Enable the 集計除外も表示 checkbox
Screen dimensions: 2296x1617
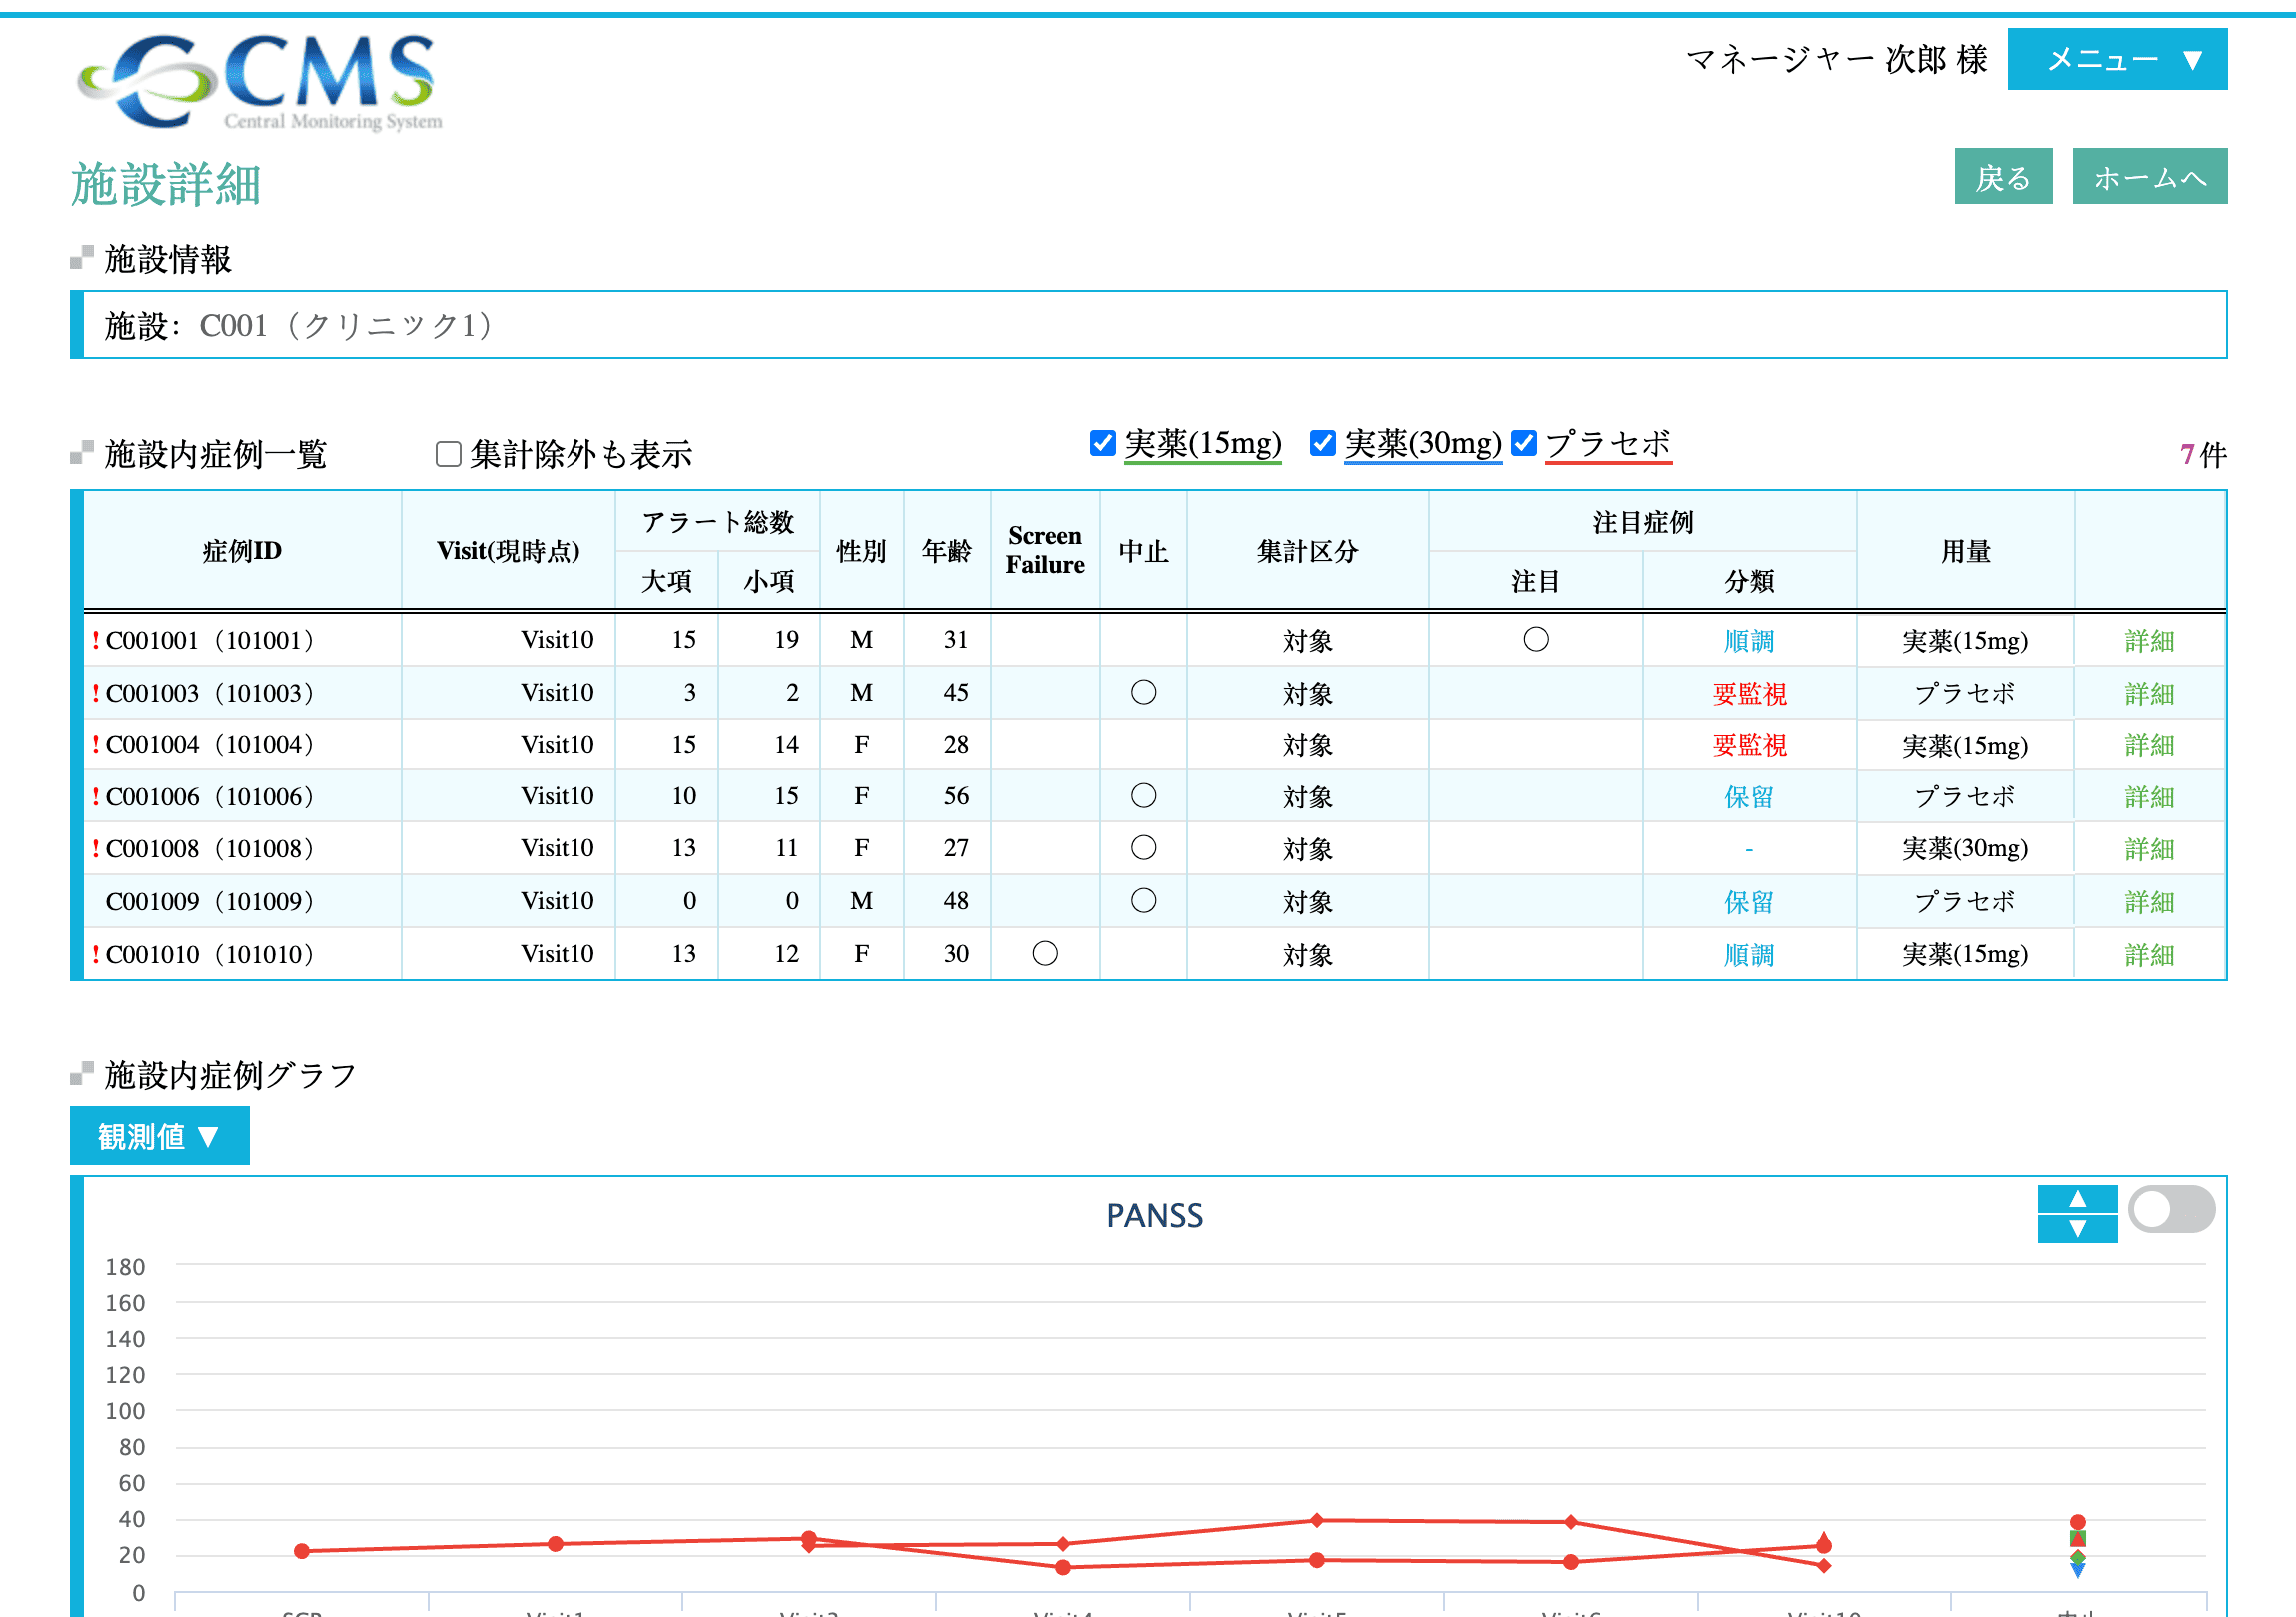(447, 453)
